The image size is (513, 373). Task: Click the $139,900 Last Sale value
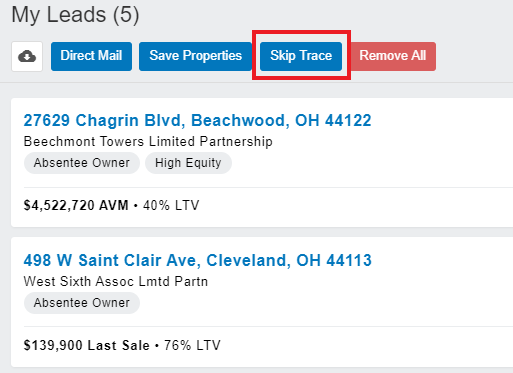(x=87, y=345)
